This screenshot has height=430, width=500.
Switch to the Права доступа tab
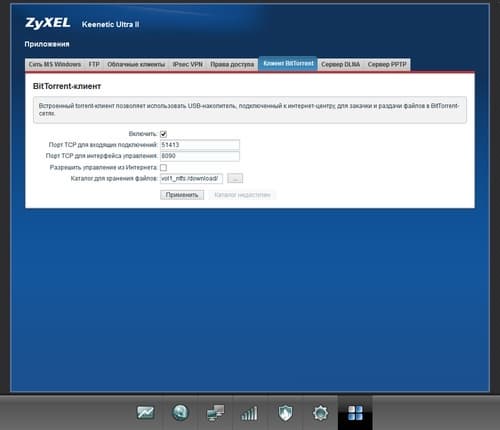pyautogui.click(x=232, y=64)
